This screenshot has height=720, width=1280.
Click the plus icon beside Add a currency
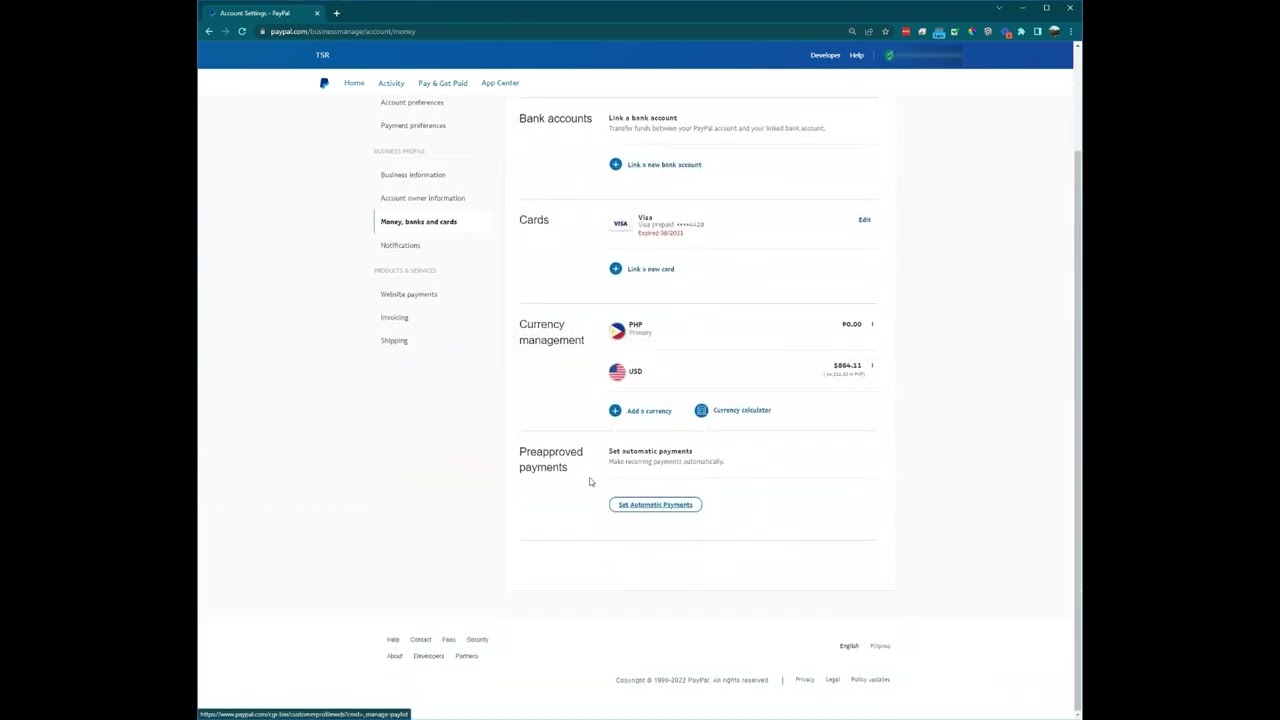(615, 410)
